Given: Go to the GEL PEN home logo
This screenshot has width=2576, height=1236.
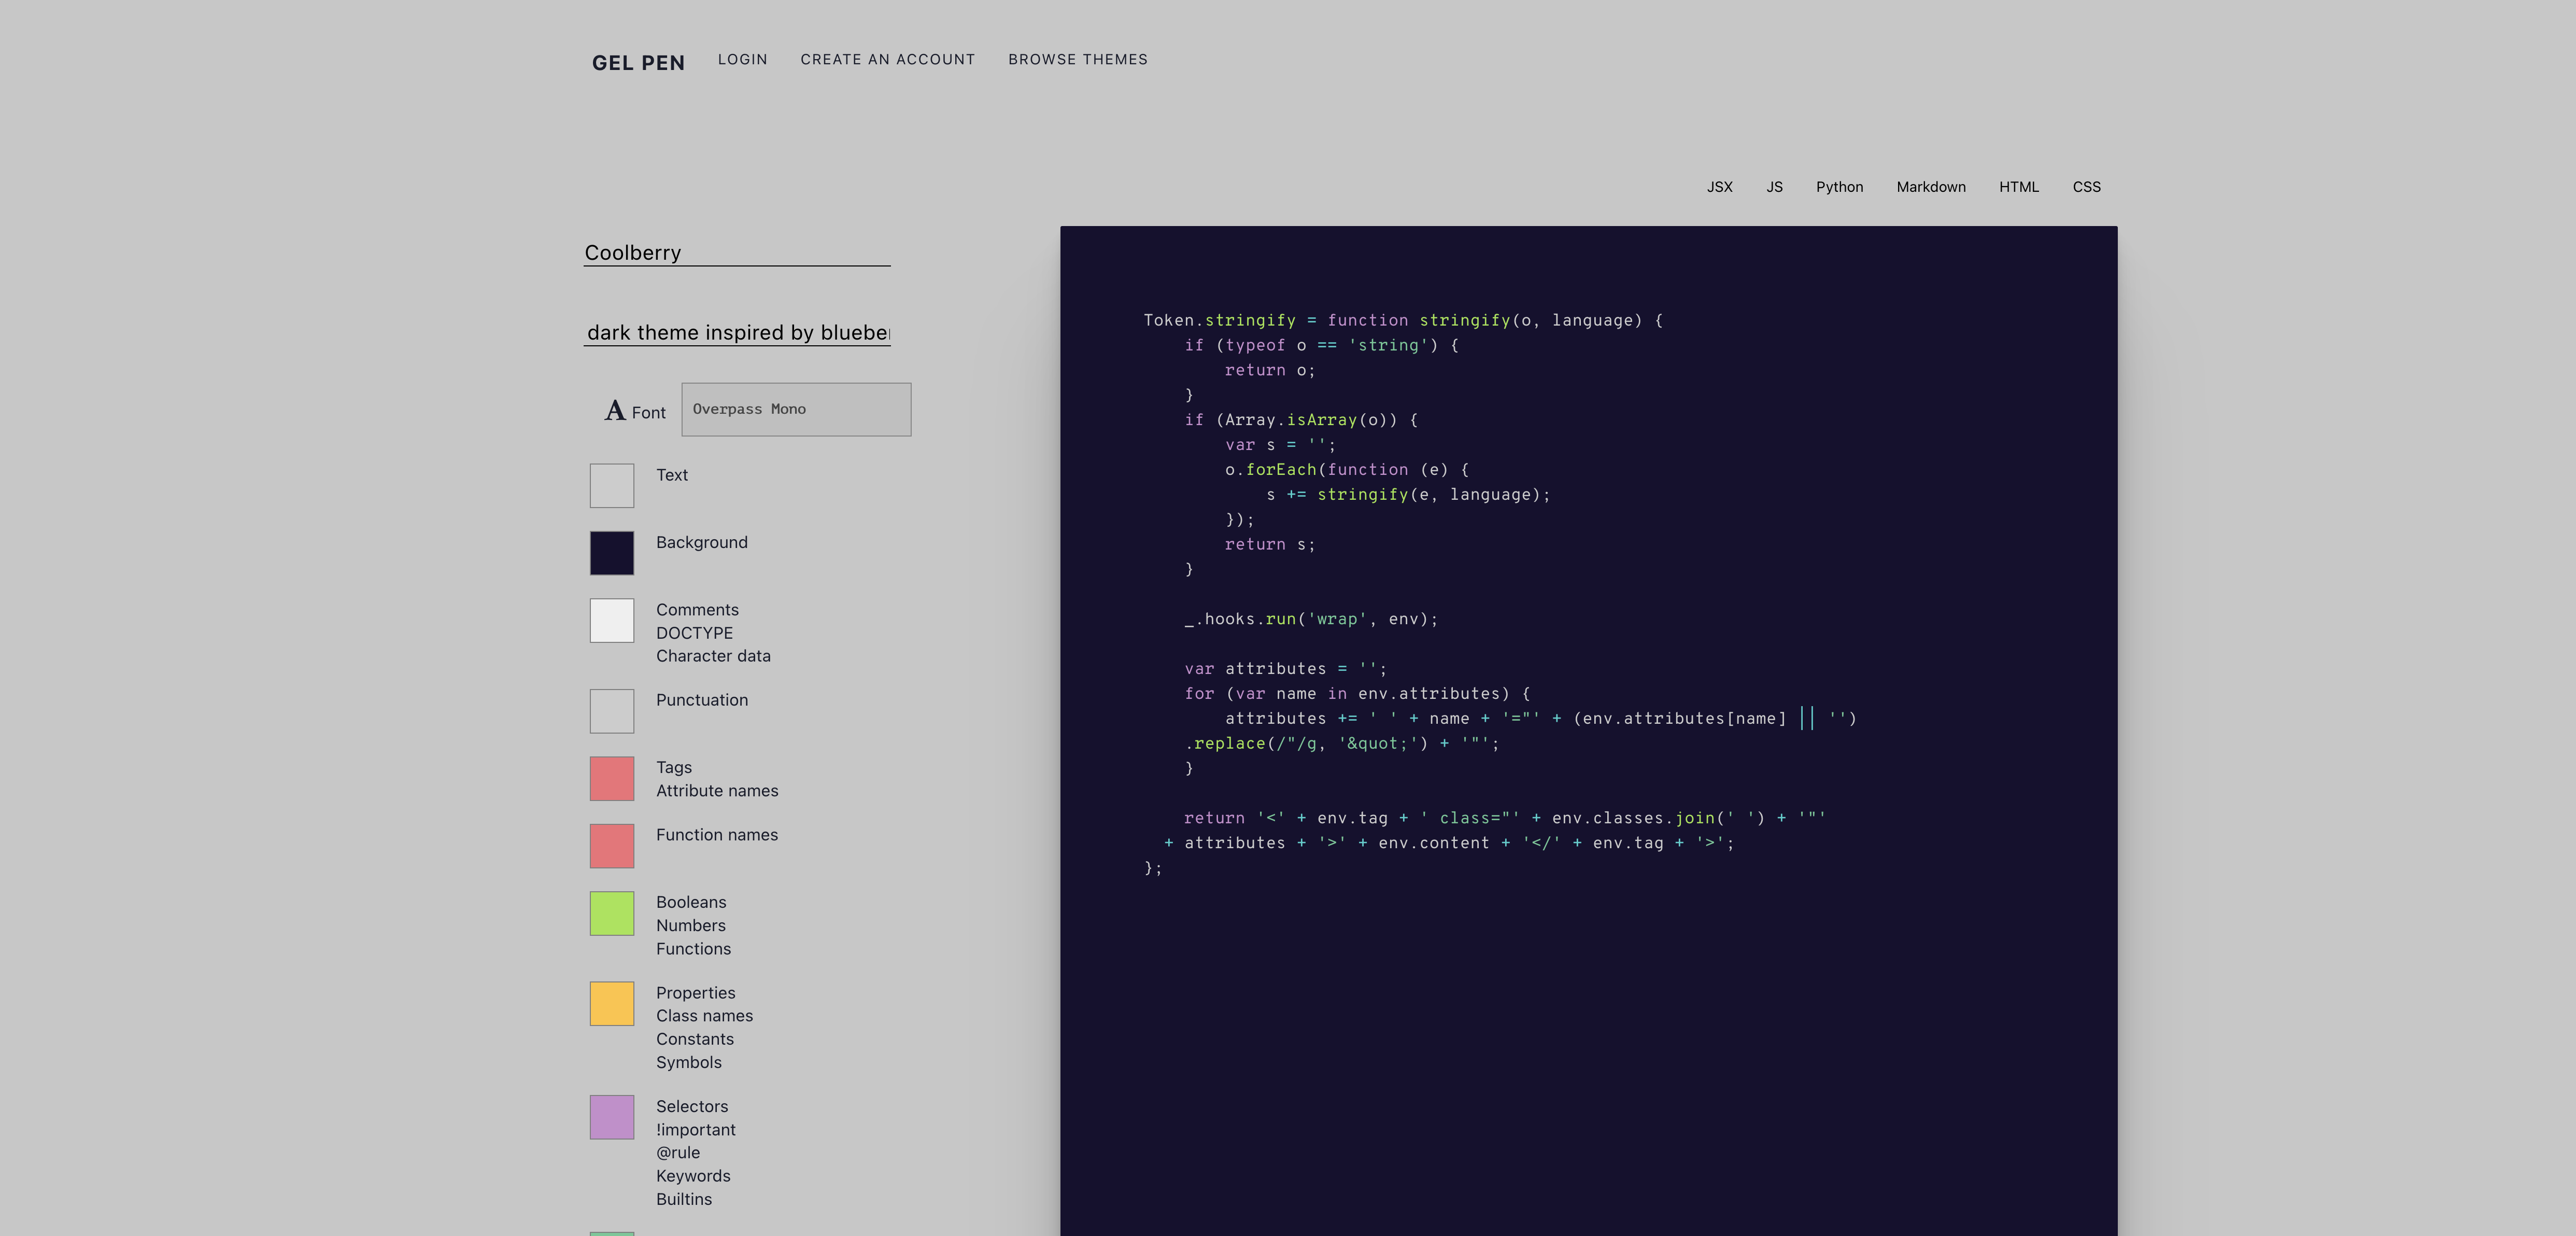Looking at the screenshot, I should (638, 63).
